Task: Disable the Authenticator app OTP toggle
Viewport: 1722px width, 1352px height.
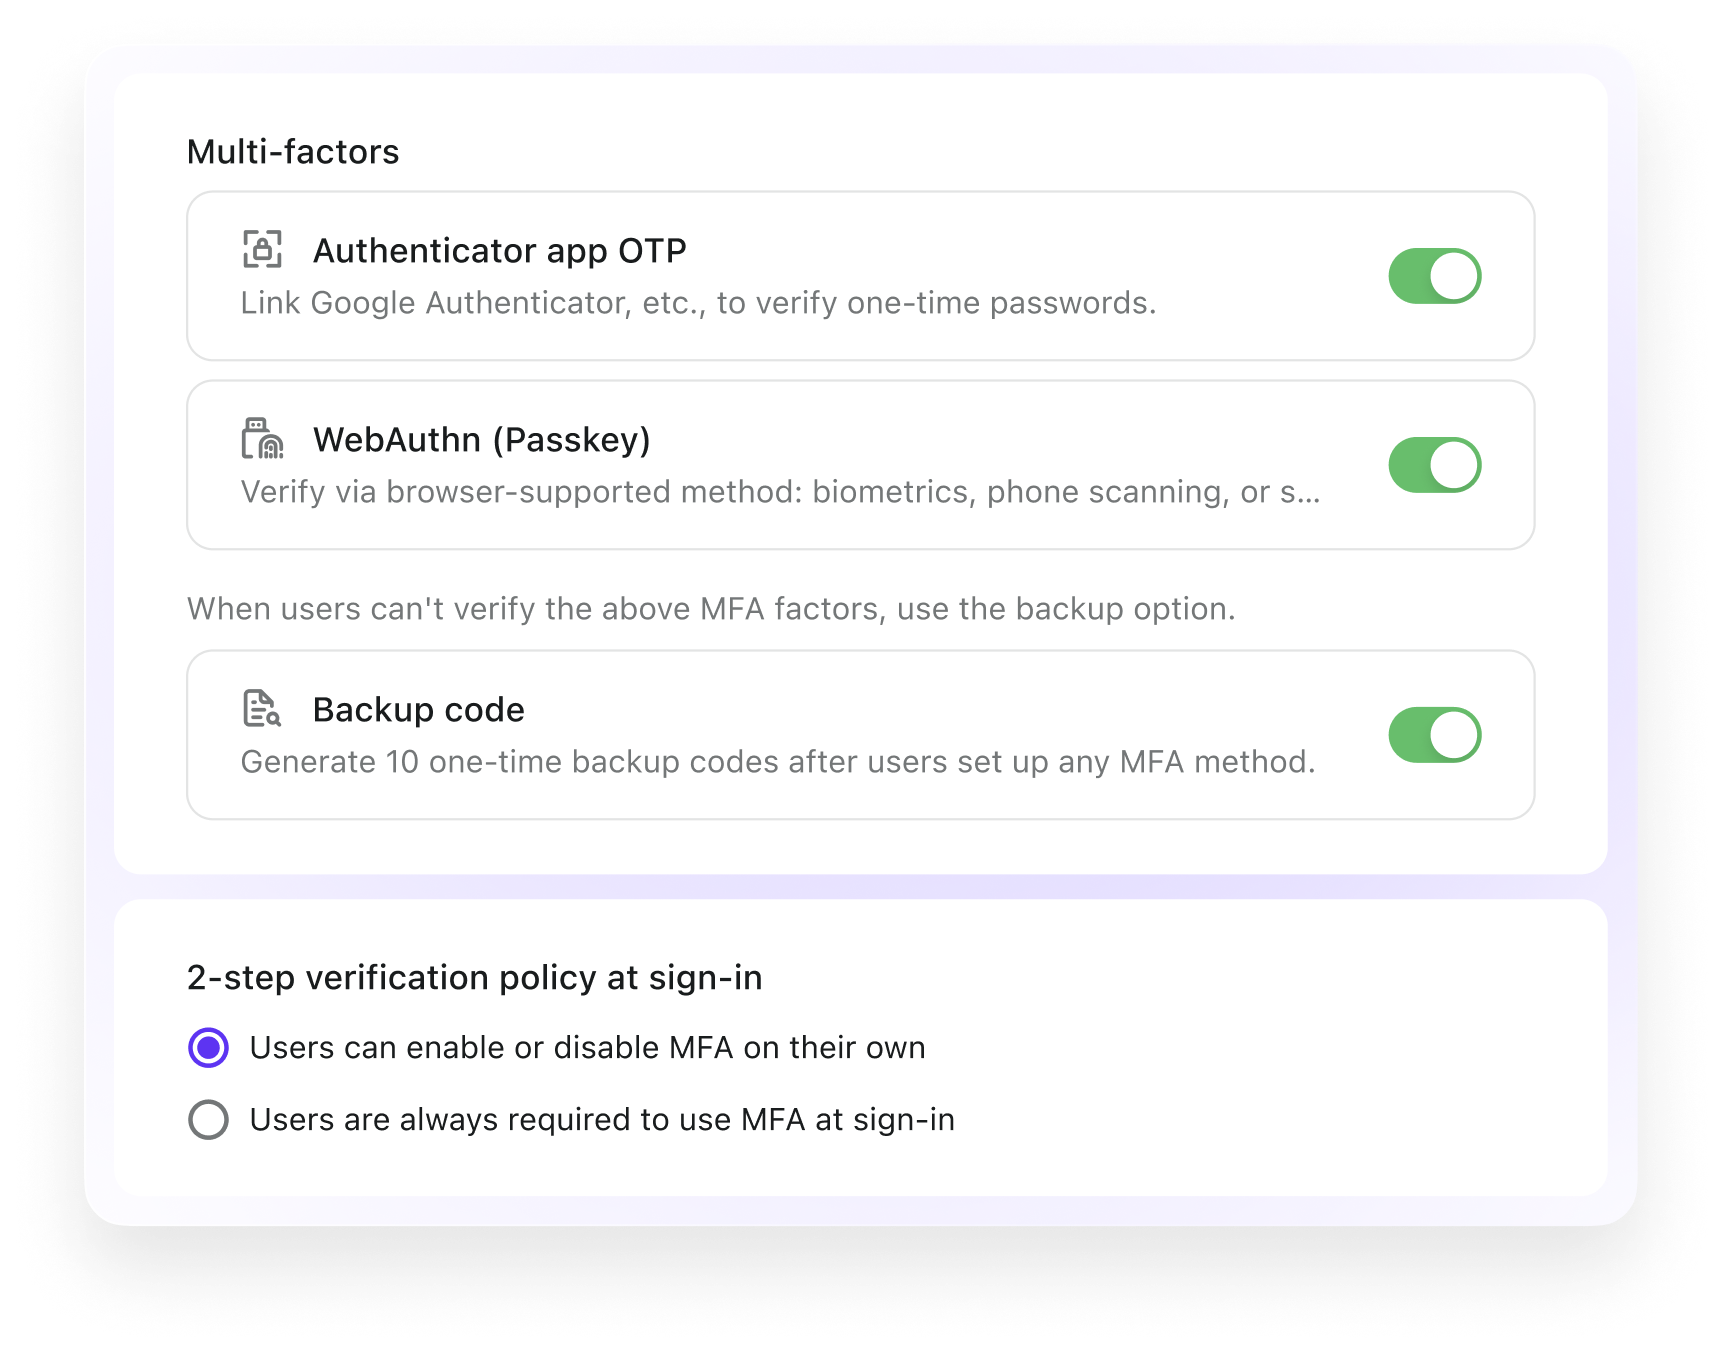Action: (1434, 276)
